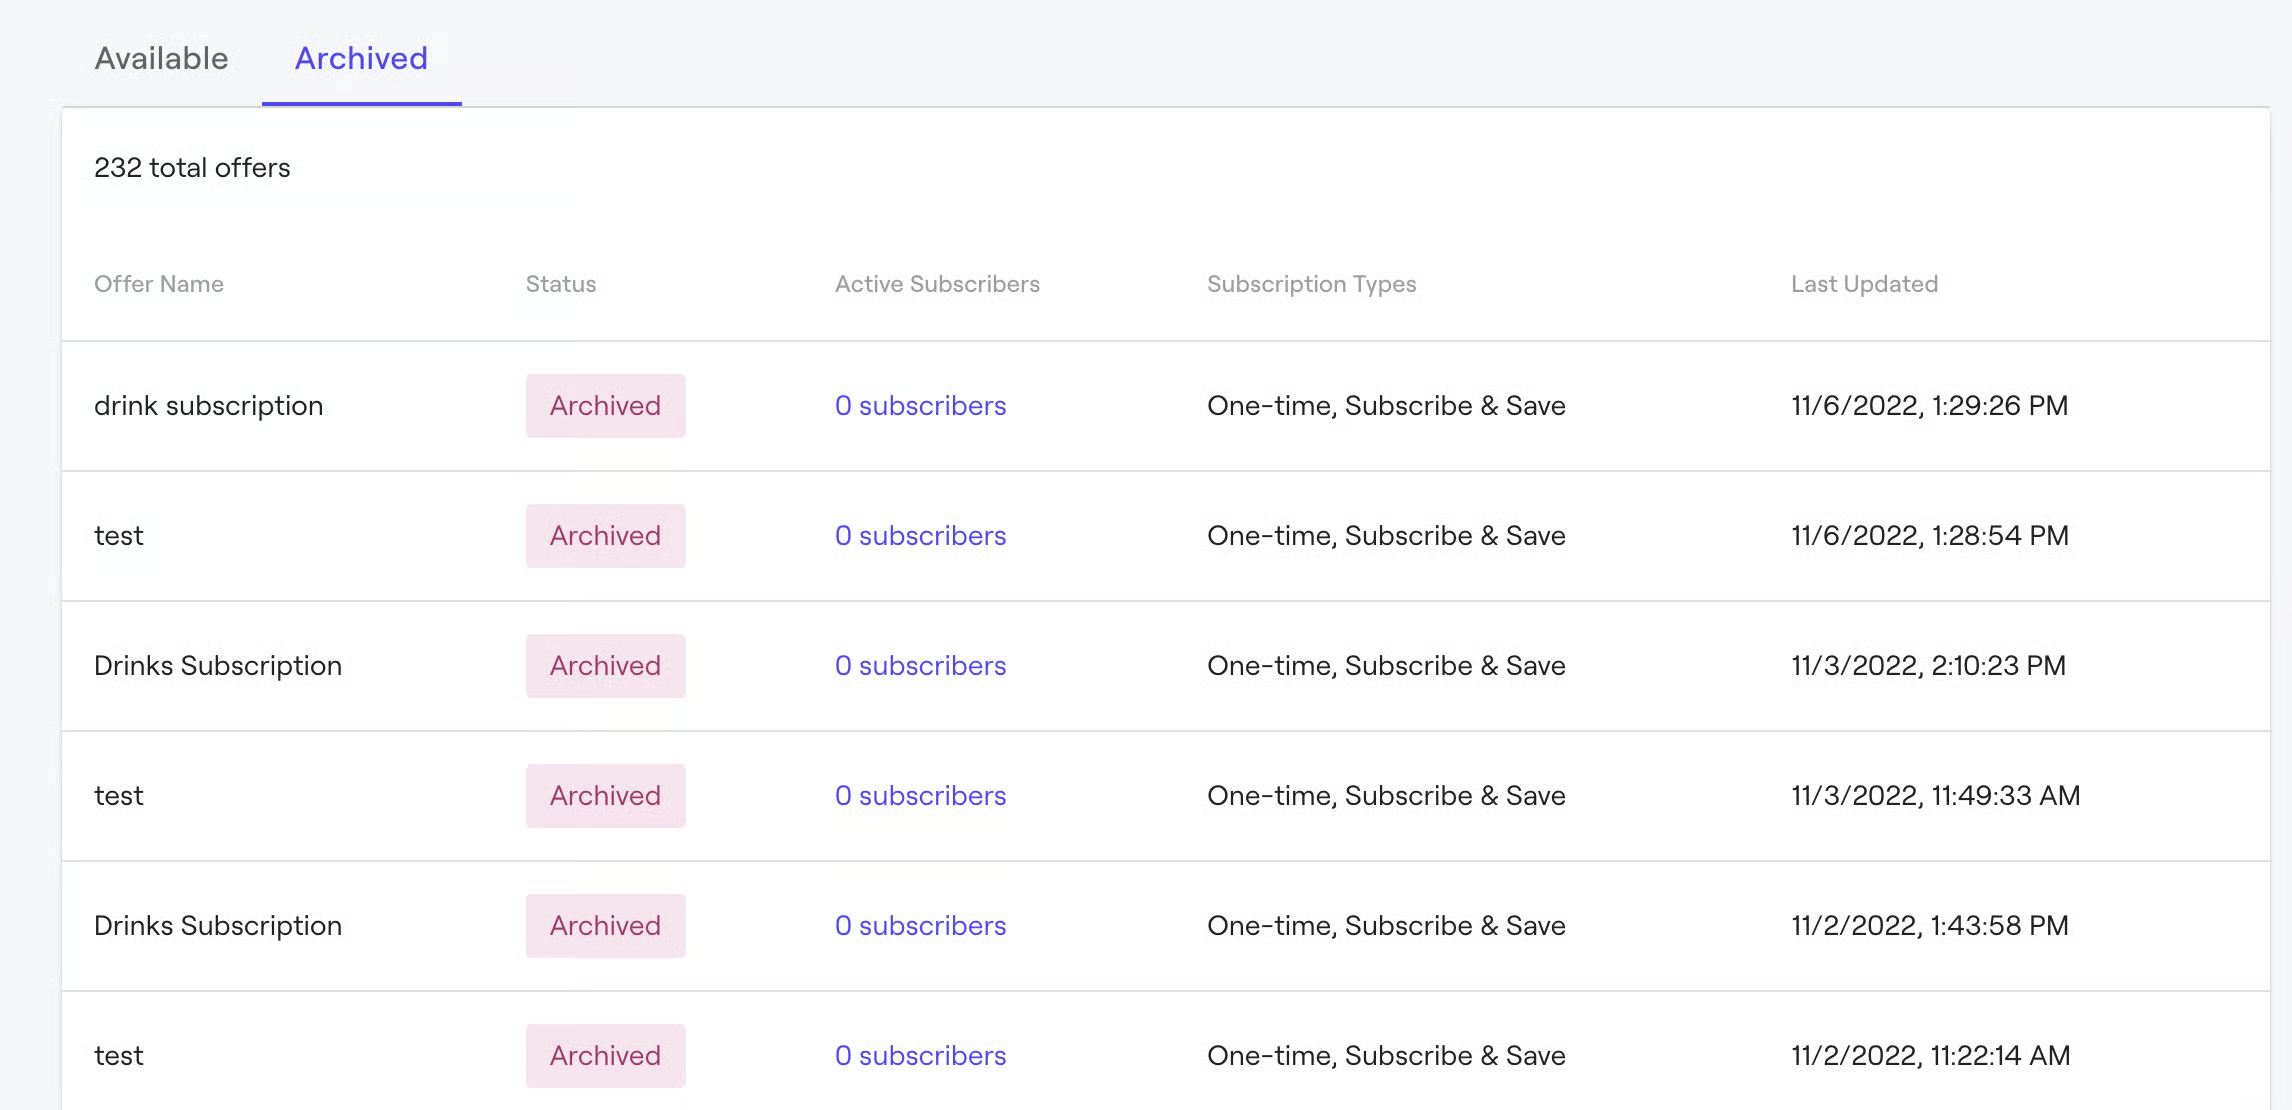Viewport: 2292px width, 1110px height.
Task: Open 0 subscribers for 11/3/2022 Drinks Subscription
Action: (x=920, y=666)
